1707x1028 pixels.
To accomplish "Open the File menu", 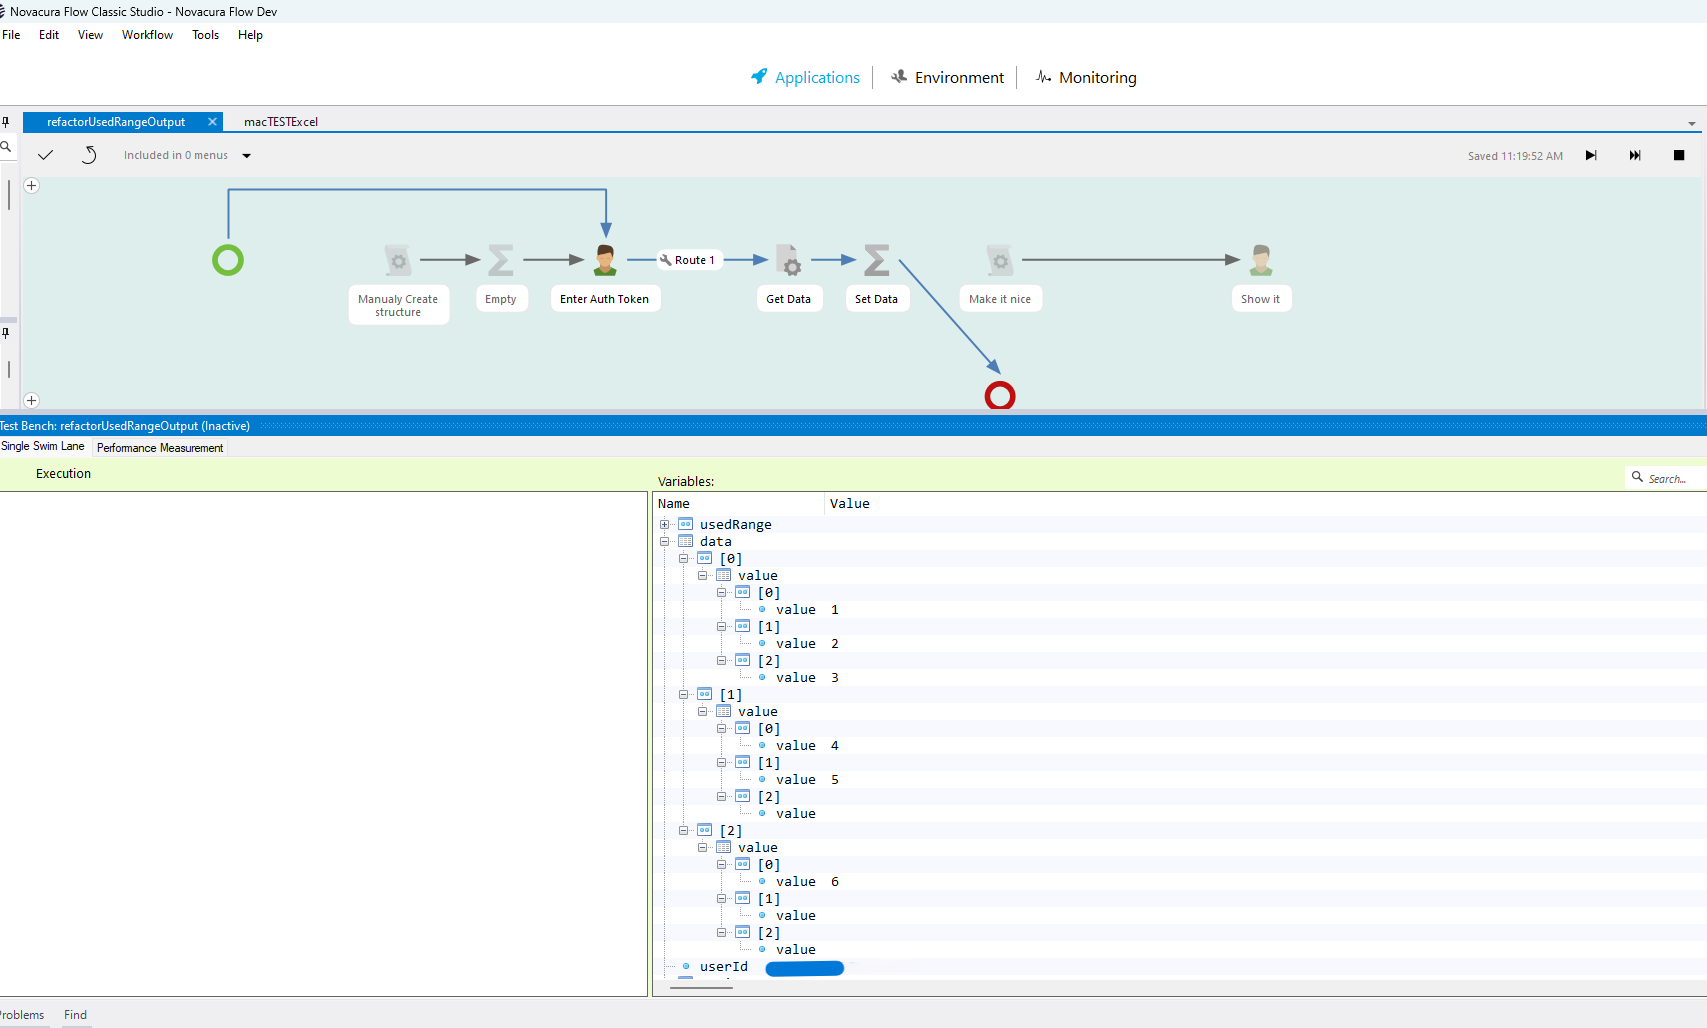I will point(11,35).
